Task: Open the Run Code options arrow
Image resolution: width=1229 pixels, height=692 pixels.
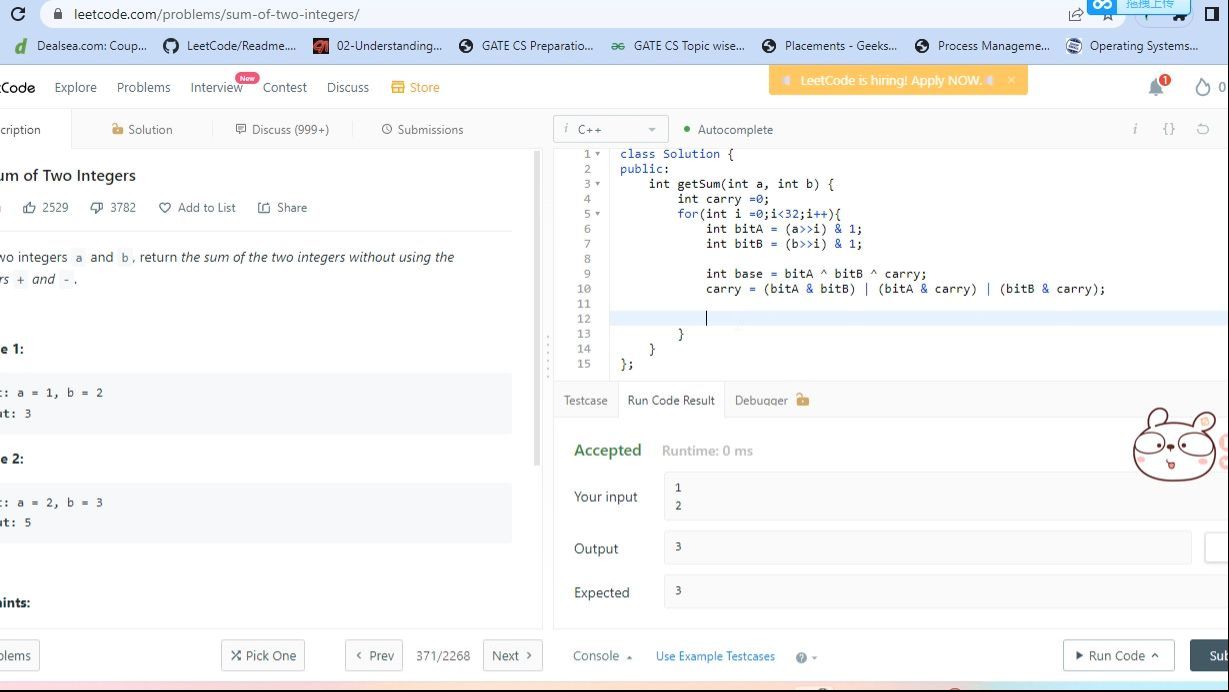Action: (1155, 656)
